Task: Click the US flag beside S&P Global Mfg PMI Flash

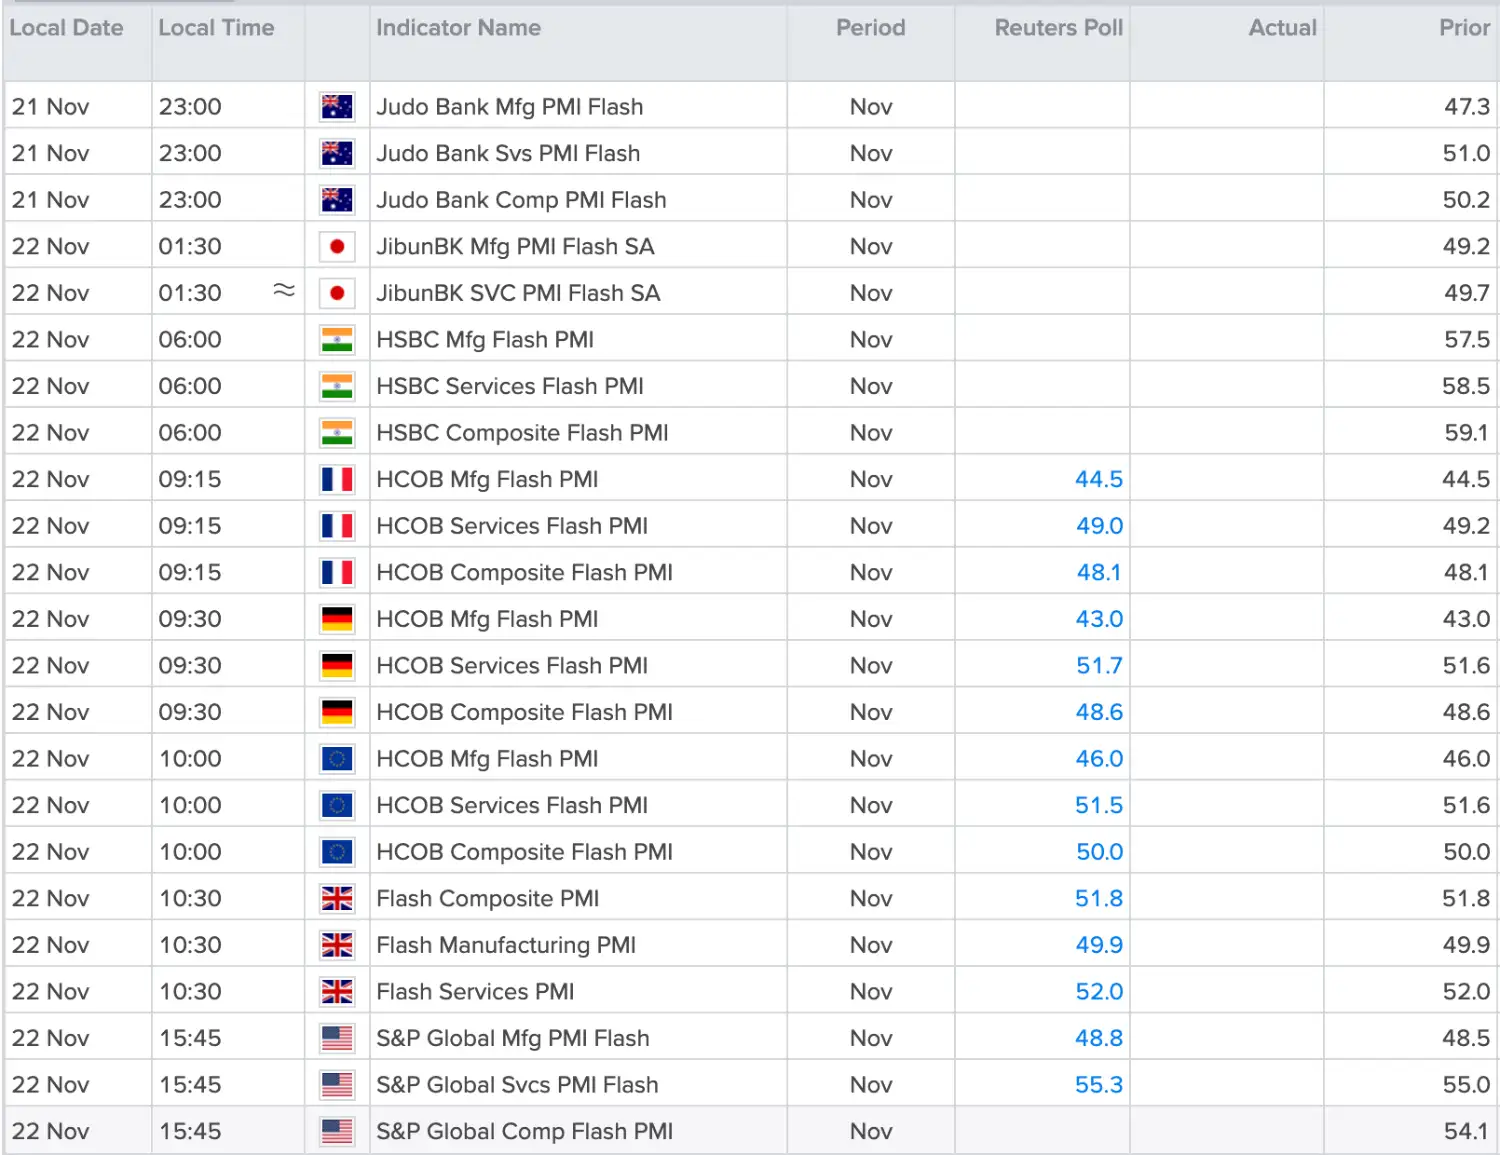Action: [x=337, y=1038]
